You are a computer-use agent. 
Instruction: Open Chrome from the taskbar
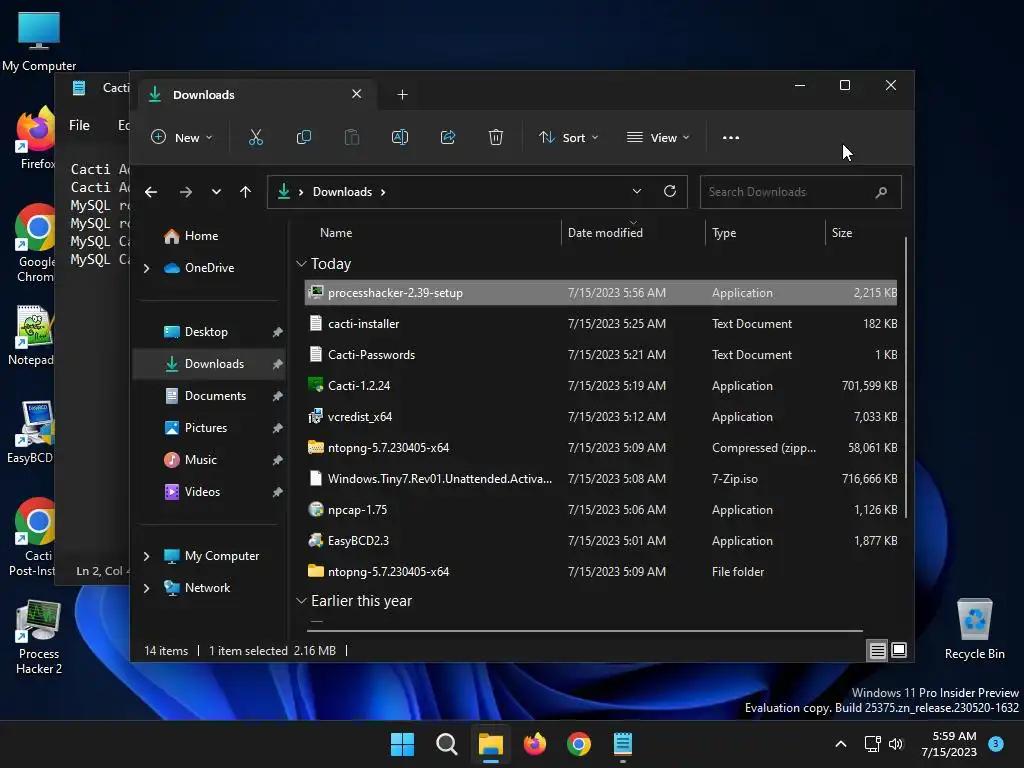point(579,744)
